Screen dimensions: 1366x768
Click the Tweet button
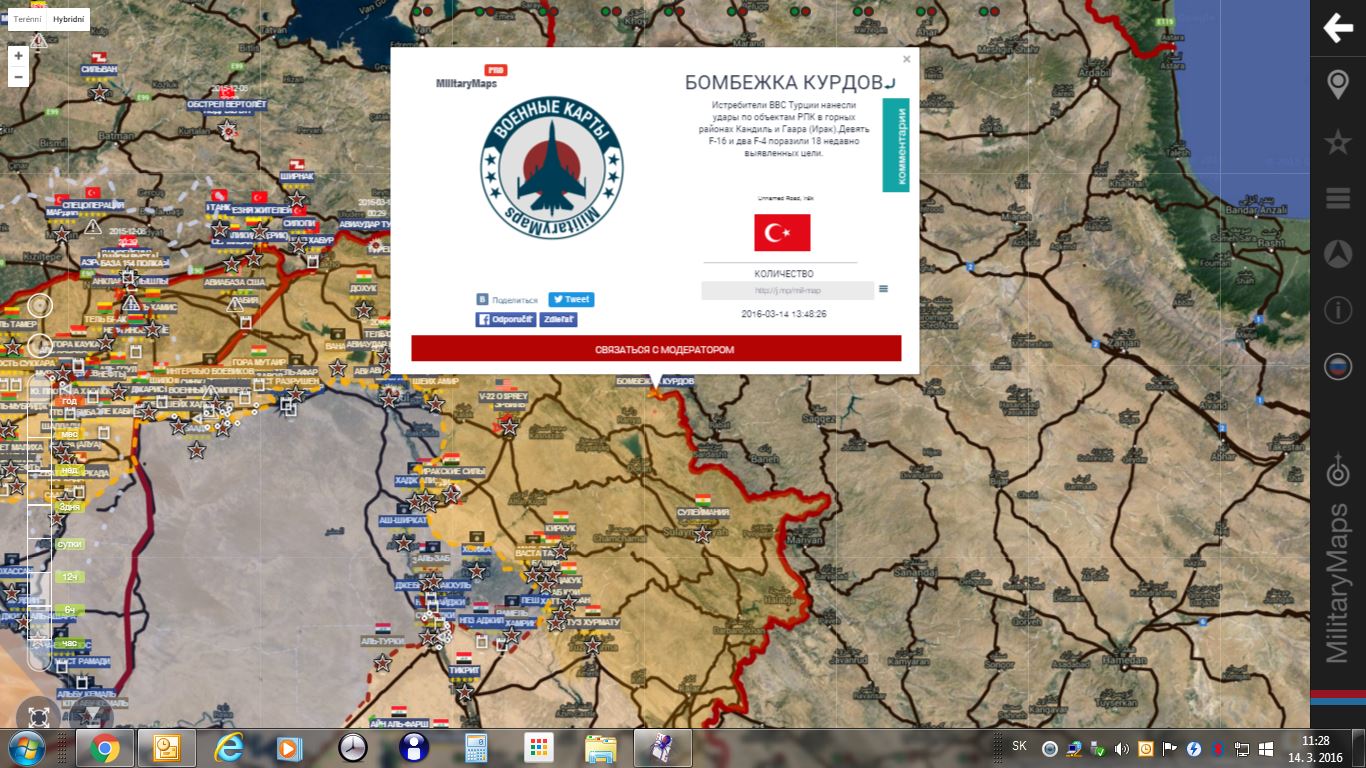pos(571,299)
